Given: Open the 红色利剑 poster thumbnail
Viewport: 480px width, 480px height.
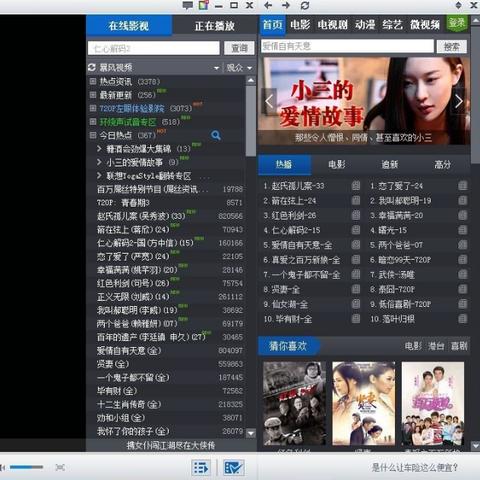Looking at the screenshot, I should [x=294, y=403].
